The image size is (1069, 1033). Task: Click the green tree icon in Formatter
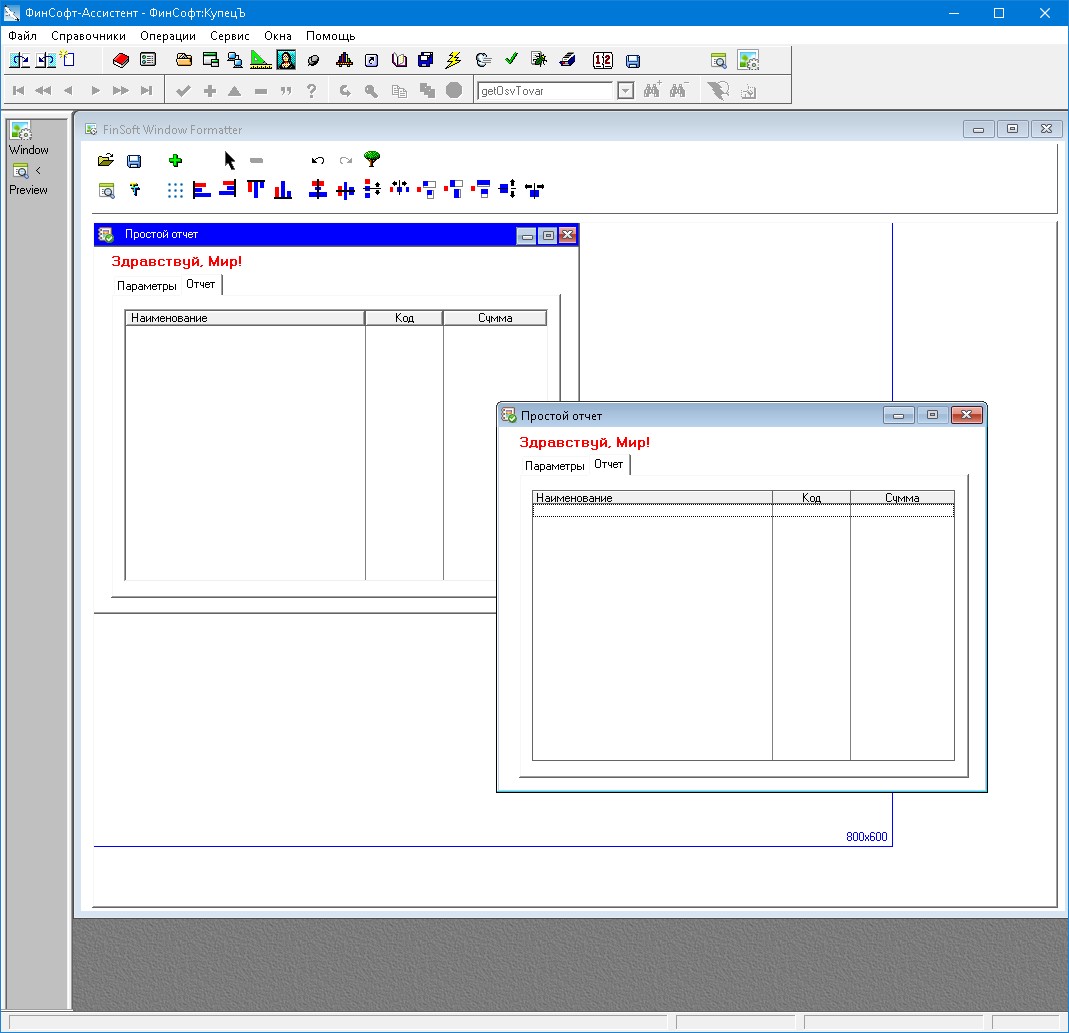pos(372,159)
